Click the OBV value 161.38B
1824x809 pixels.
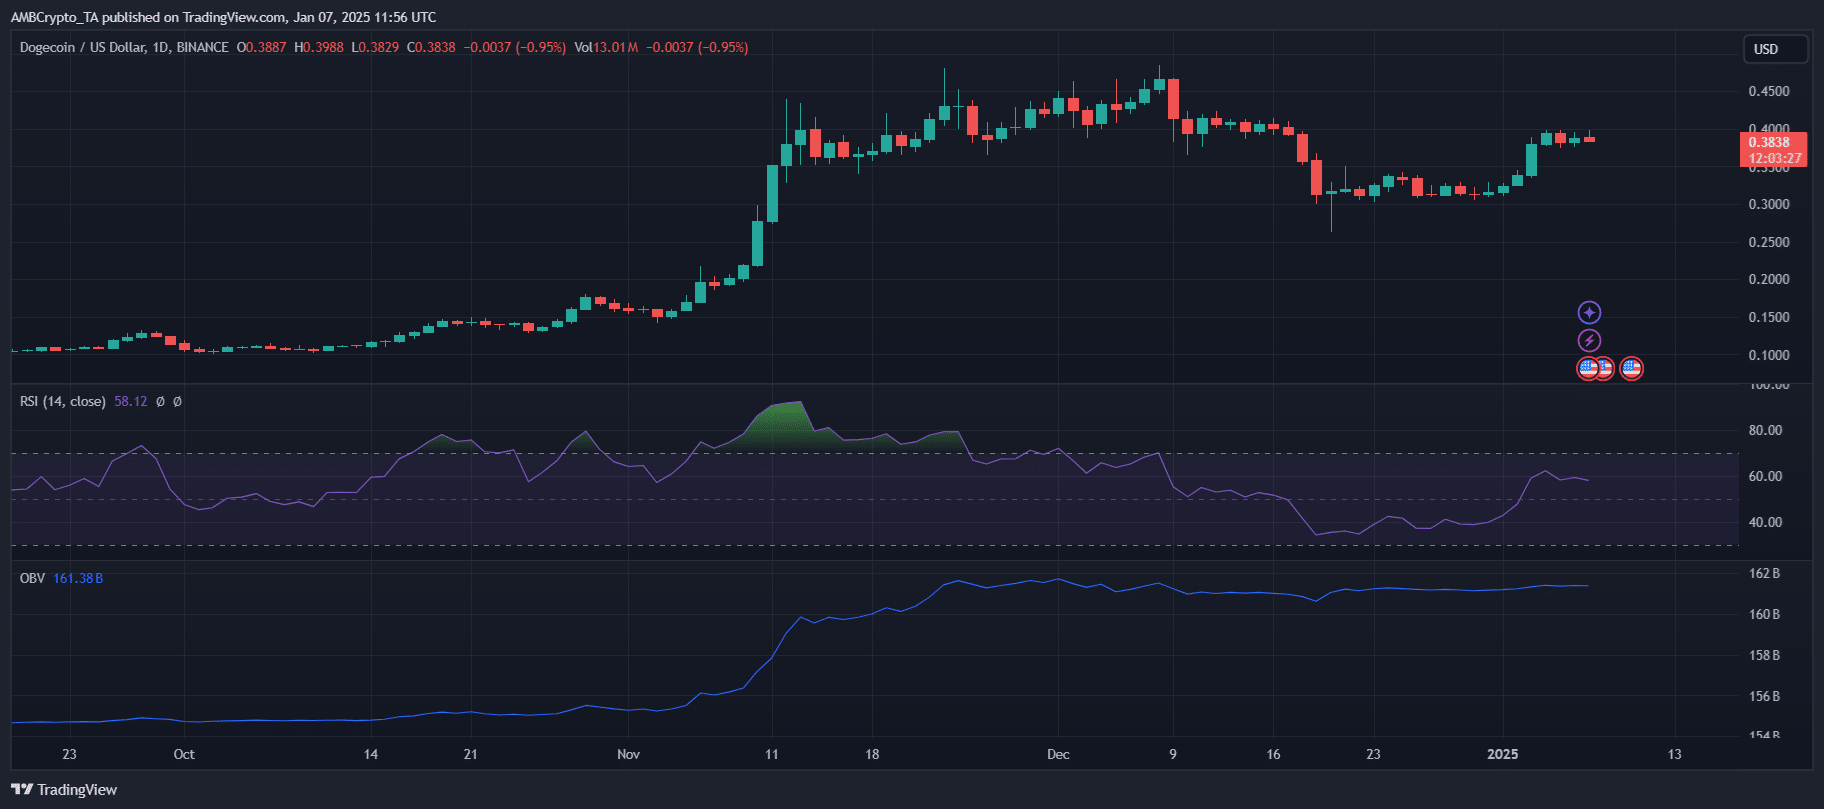coord(78,578)
